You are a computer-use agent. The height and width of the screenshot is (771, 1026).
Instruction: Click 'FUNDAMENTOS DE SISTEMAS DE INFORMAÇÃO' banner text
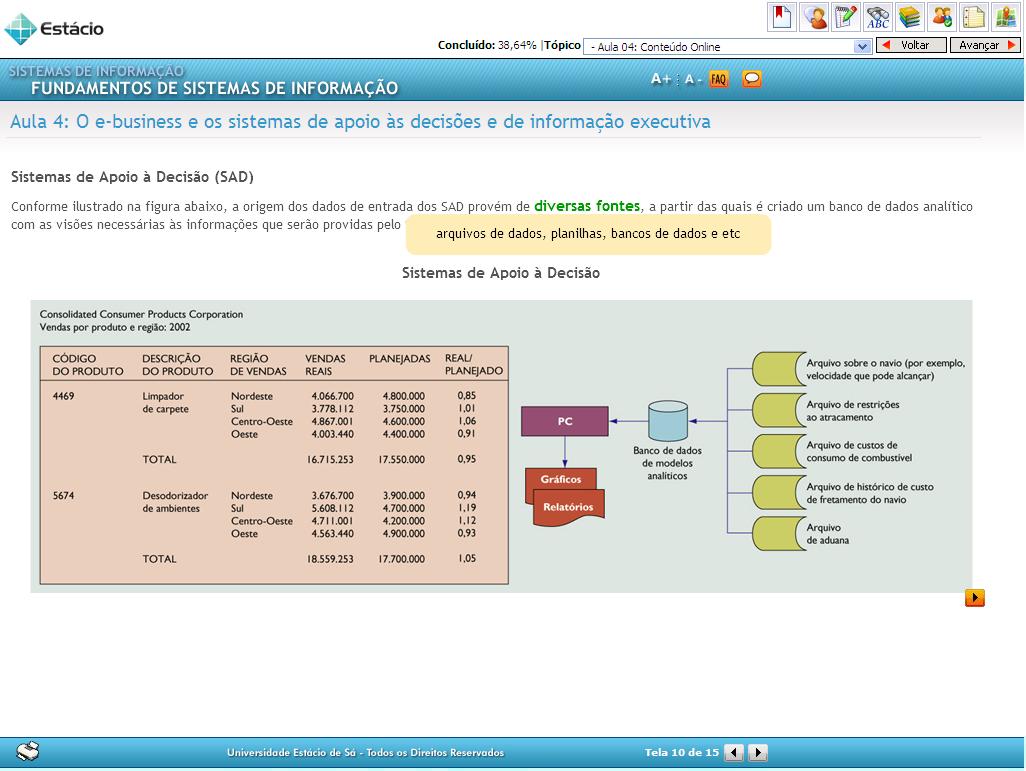click(x=214, y=88)
